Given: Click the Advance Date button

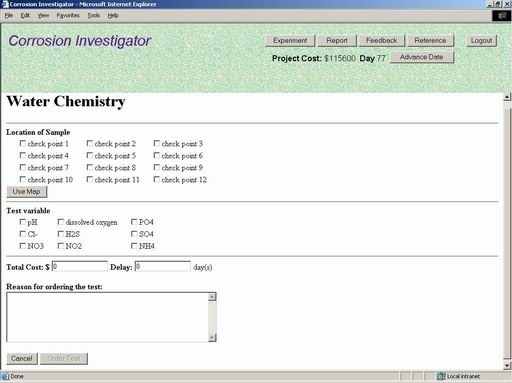Looking at the screenshot, I should pos(422,57).
